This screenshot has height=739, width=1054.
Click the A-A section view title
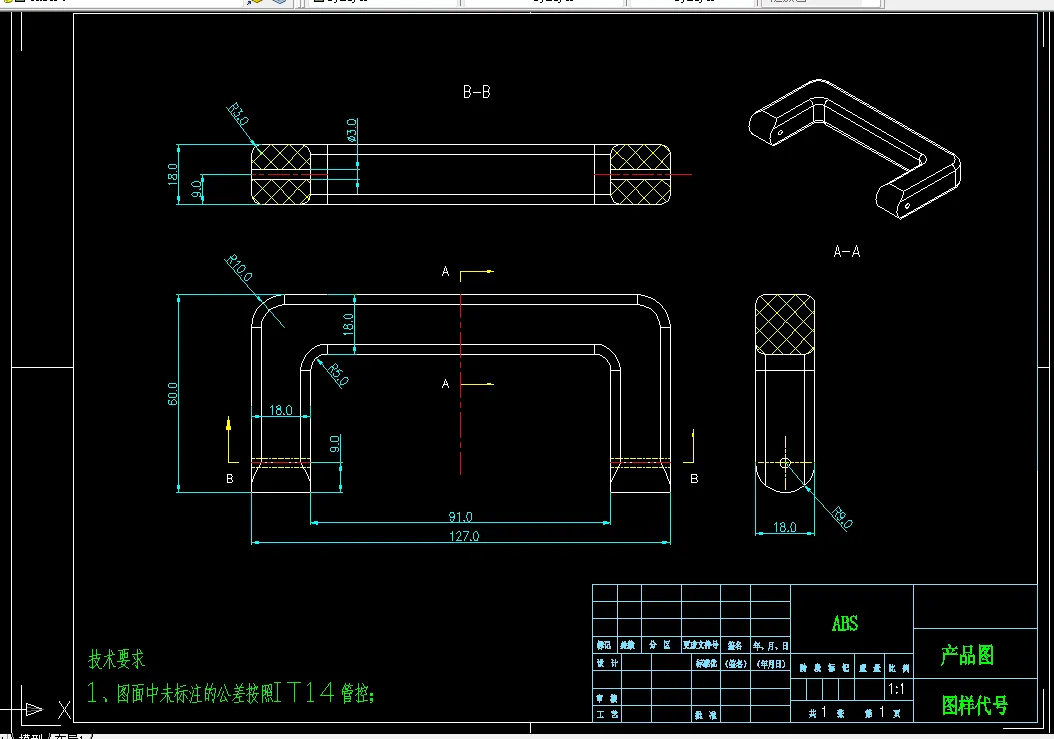[x=846, y=251]
